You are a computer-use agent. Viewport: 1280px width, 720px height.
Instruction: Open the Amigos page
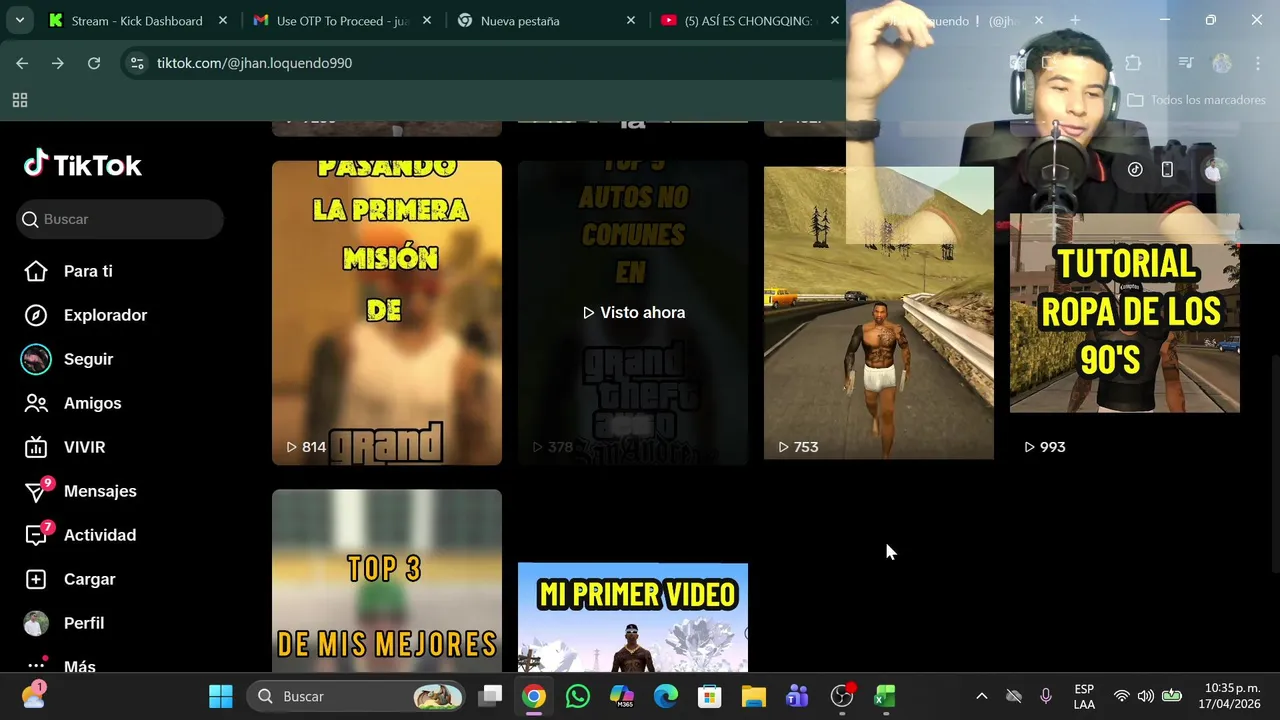pyautogui.click(x=72, y=403)
